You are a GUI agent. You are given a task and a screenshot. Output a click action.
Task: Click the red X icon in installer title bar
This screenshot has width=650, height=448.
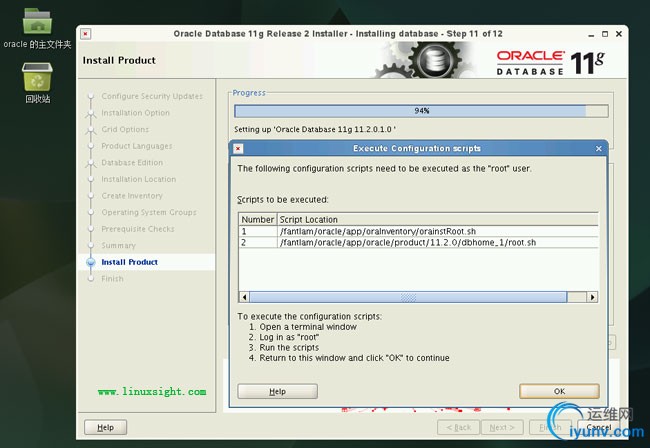click(x=86, y=34)
